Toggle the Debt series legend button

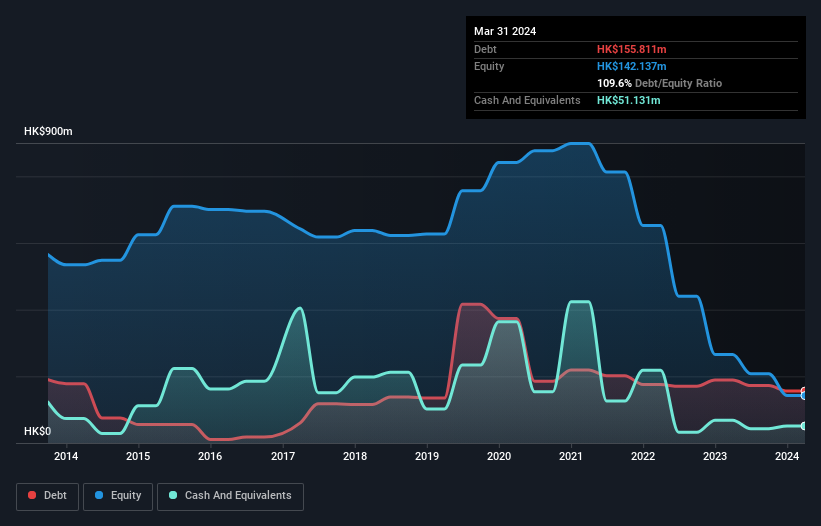(x=47, y=496)
